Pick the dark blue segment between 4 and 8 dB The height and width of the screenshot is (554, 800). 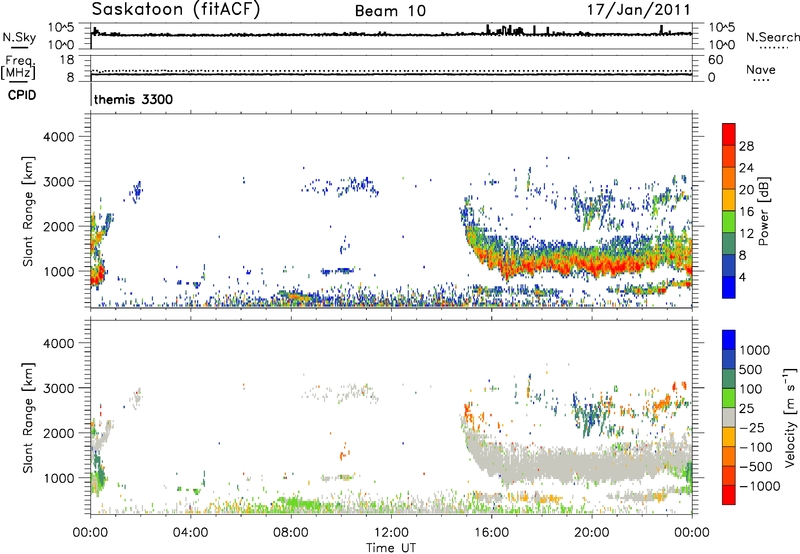(729, 265)
